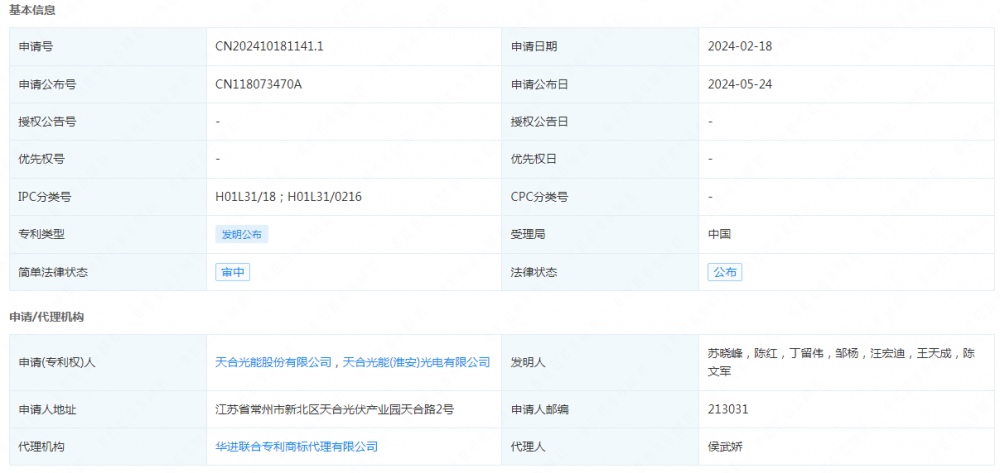Select application number CN202410181141.1
Screen dimensions: 1000x473
(269, 47)
